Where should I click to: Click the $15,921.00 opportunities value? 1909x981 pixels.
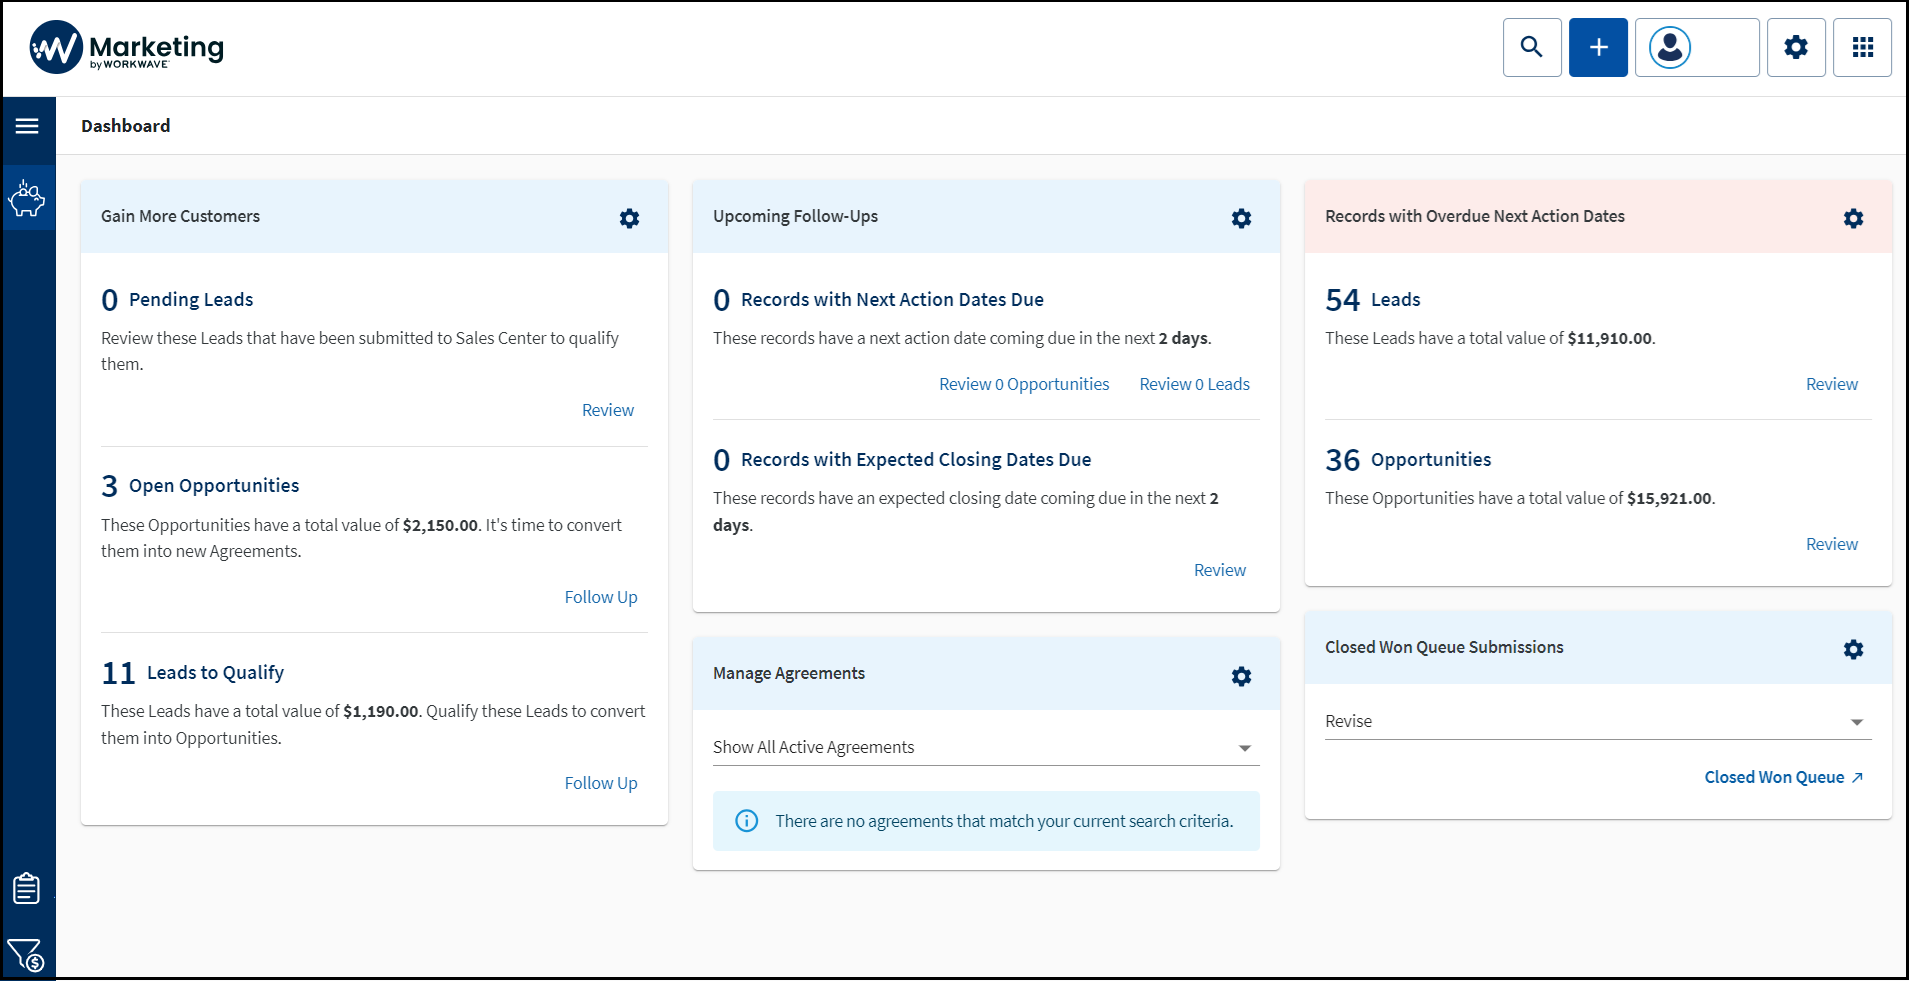[x=1669, y=498]
